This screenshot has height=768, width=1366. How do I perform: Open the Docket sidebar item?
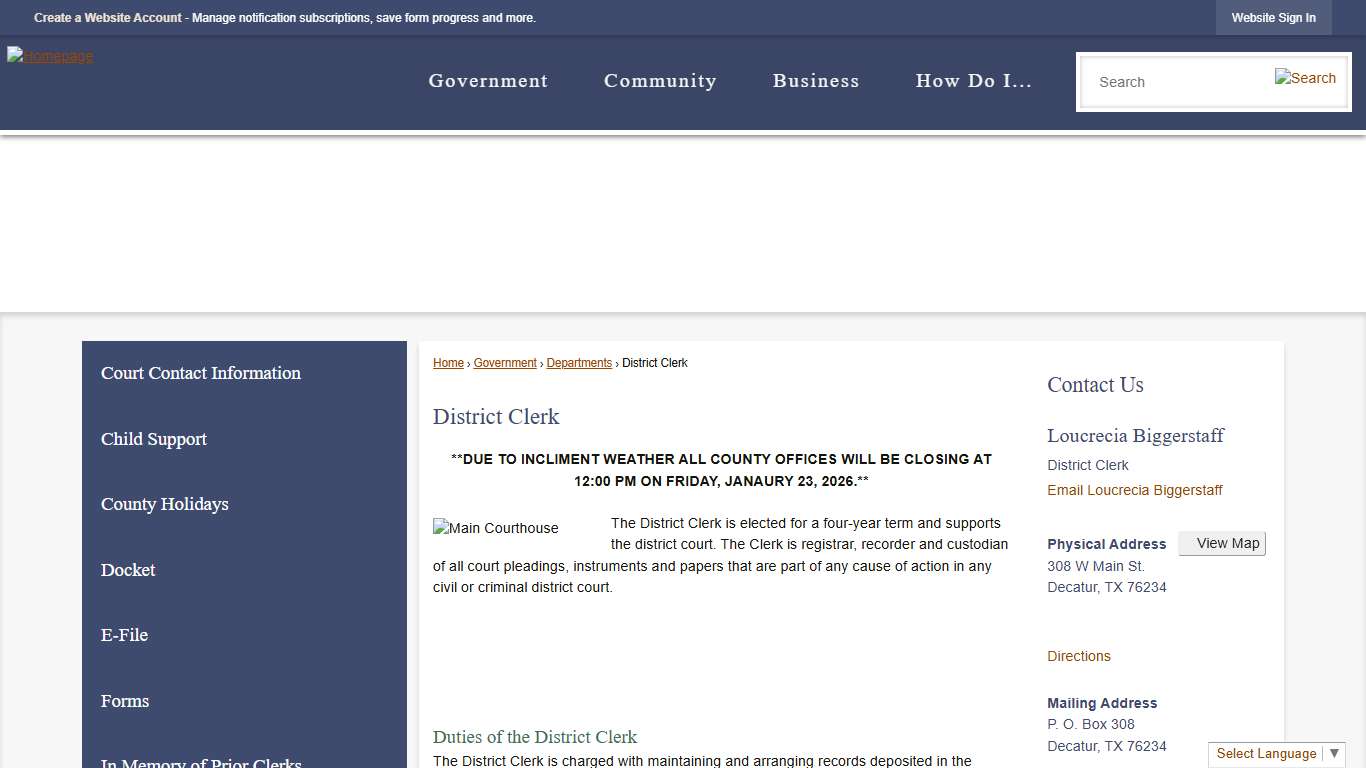[x=128, y=570]
